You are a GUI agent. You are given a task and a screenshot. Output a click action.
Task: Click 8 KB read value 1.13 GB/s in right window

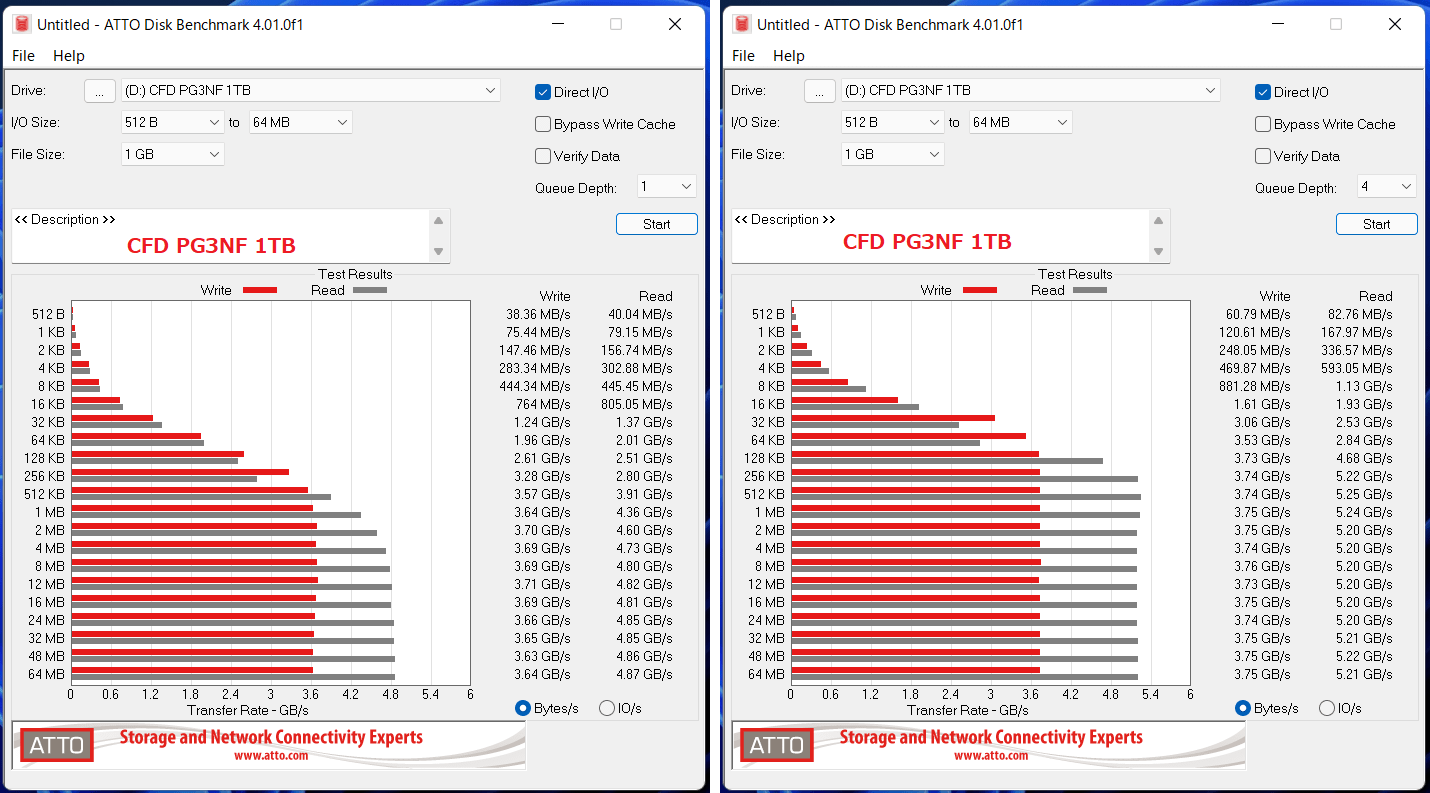pyautogui.click(x=1363, y=386)
